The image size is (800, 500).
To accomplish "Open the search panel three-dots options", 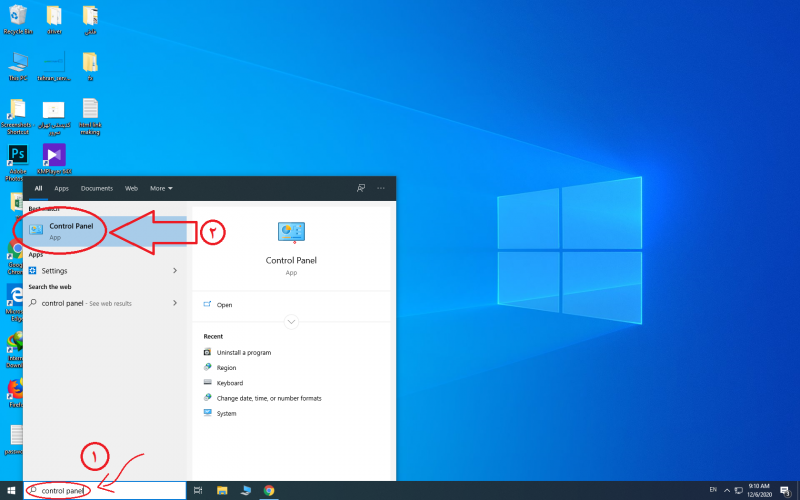I will click(x=381, y=188).
